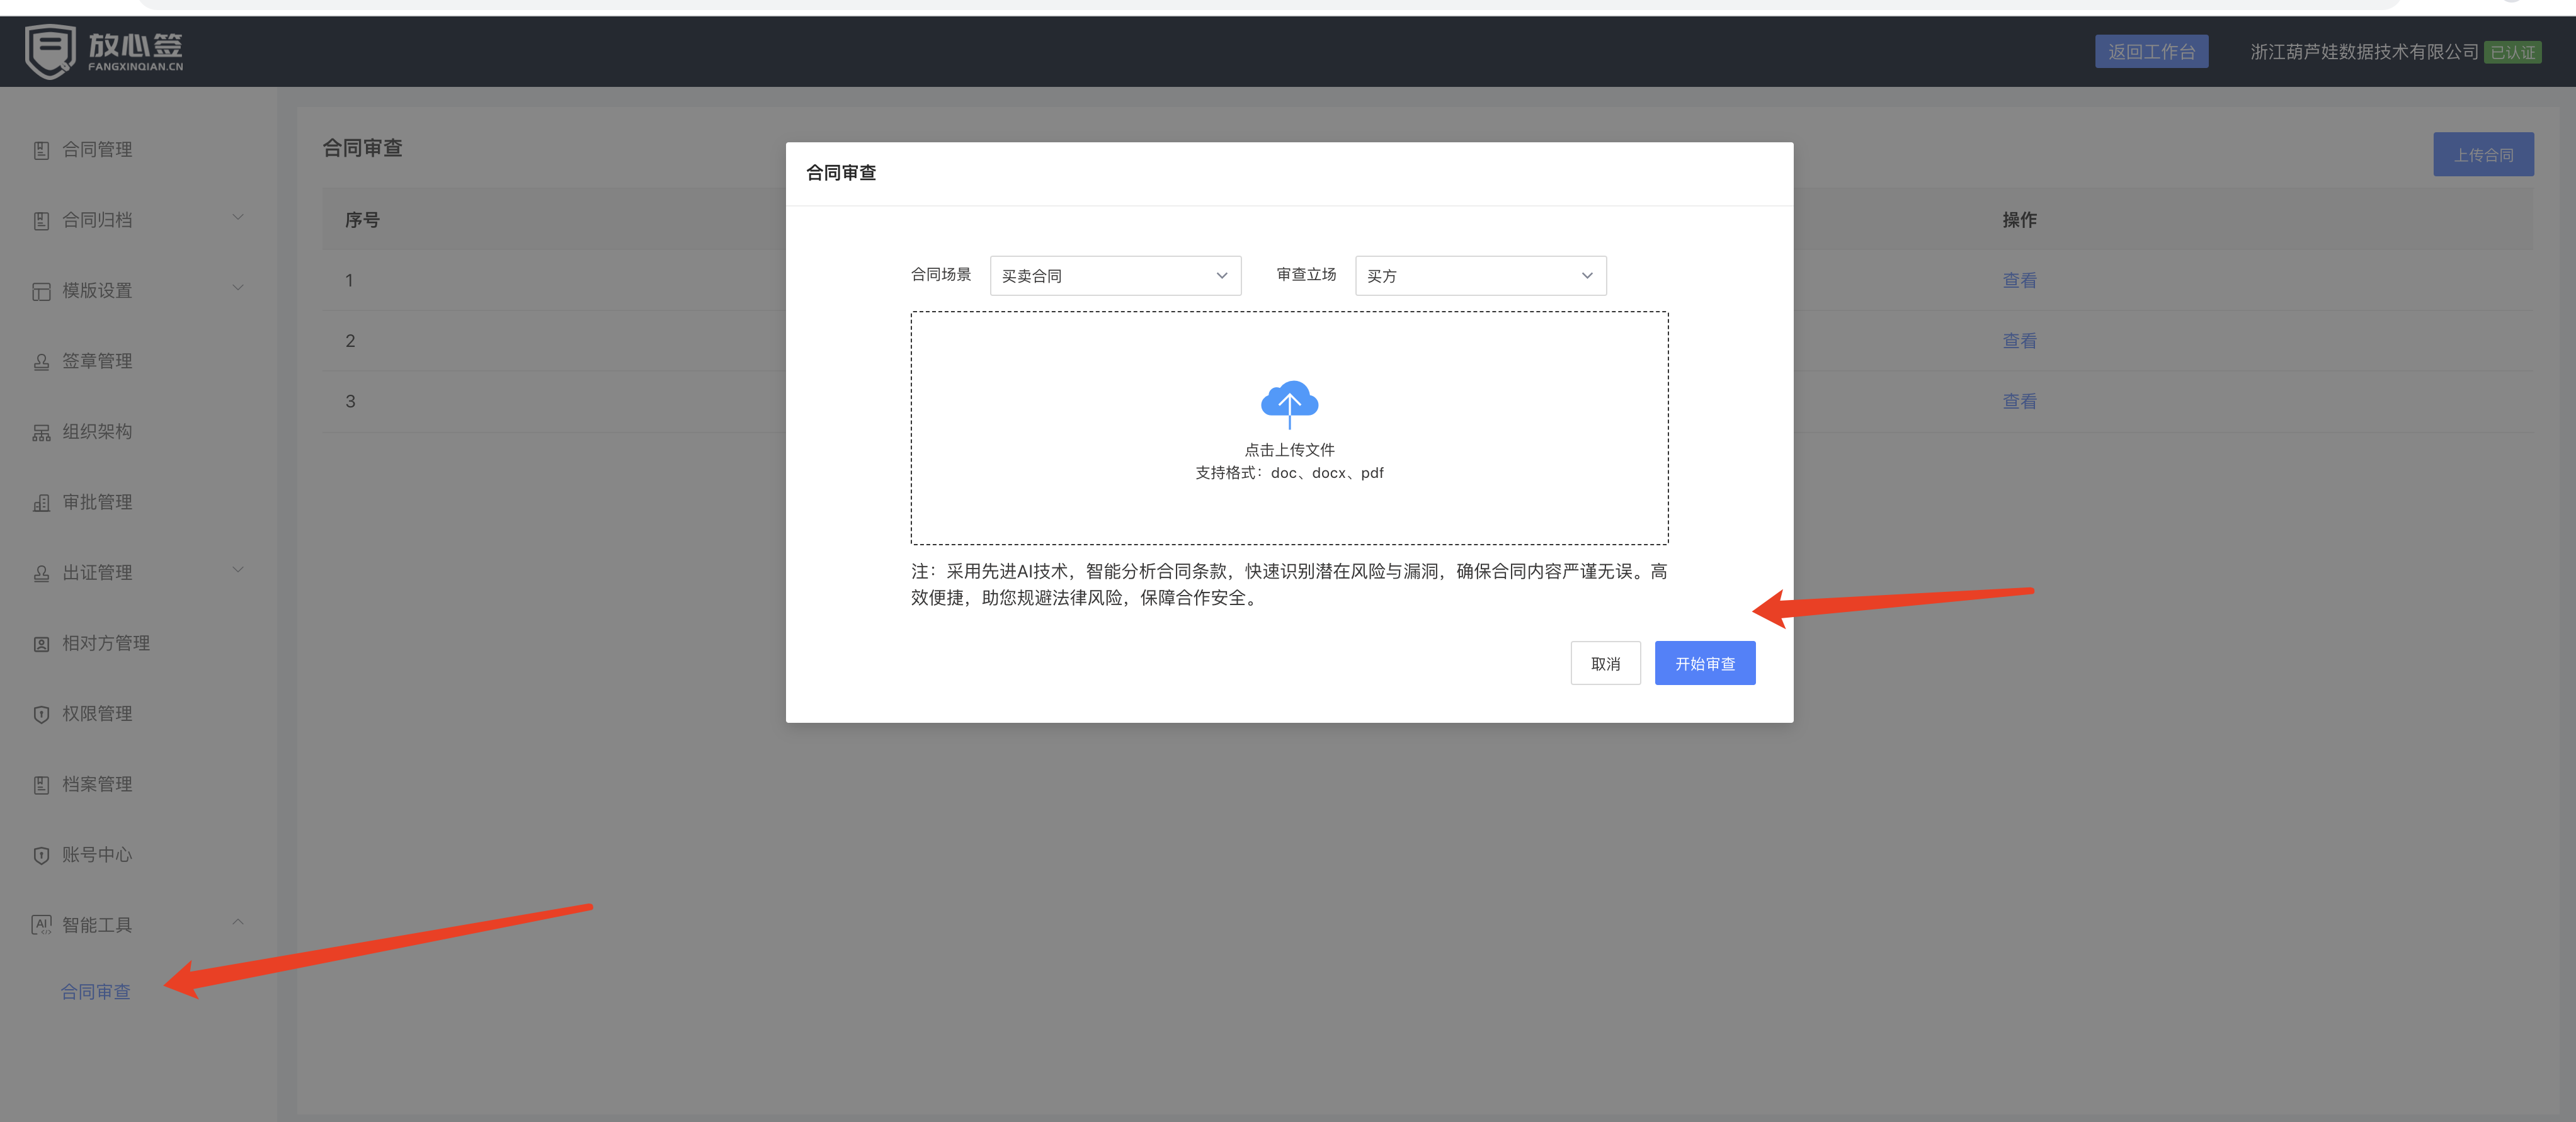
Task: Click the 上传合同 button
Action: click(x=2483, y=155)
